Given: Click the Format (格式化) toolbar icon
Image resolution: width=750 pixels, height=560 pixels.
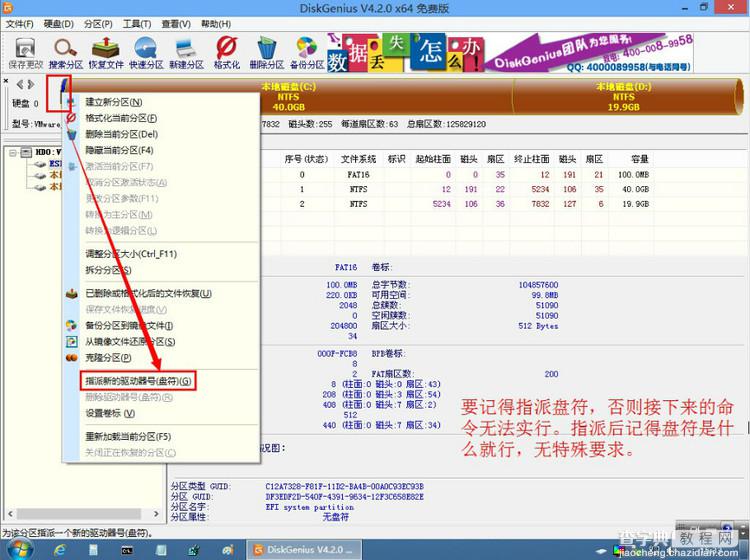Looking at the screenshot, I should (226, 53).
